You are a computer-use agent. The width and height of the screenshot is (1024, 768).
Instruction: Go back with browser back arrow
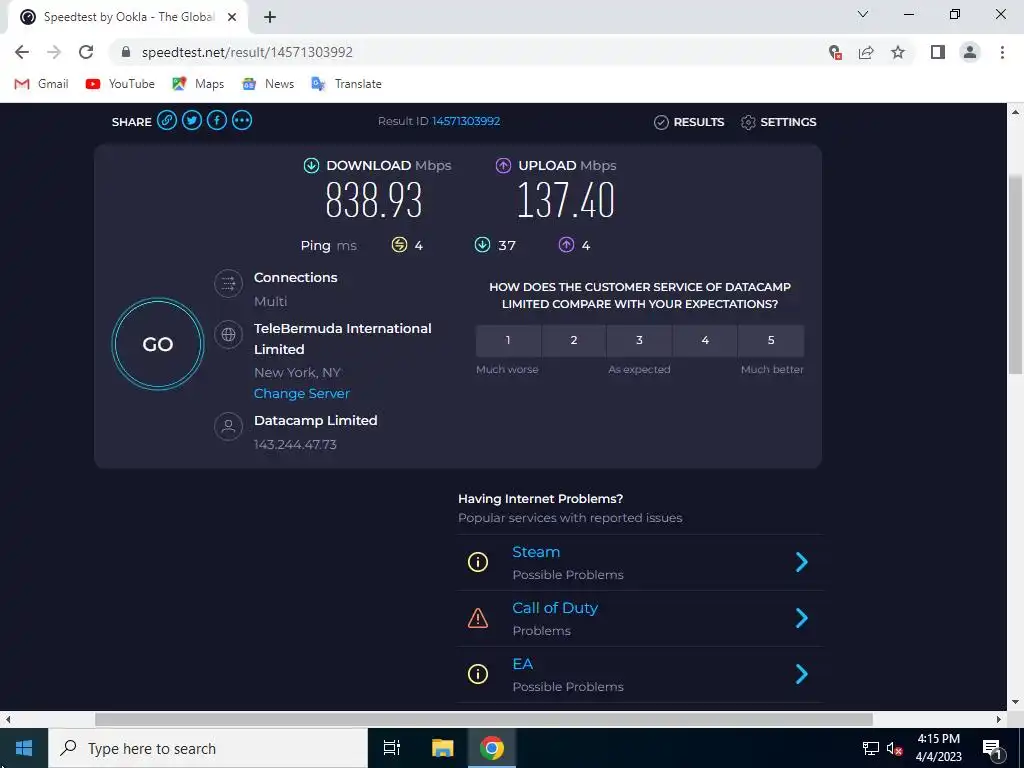click(x=22, y=52)
